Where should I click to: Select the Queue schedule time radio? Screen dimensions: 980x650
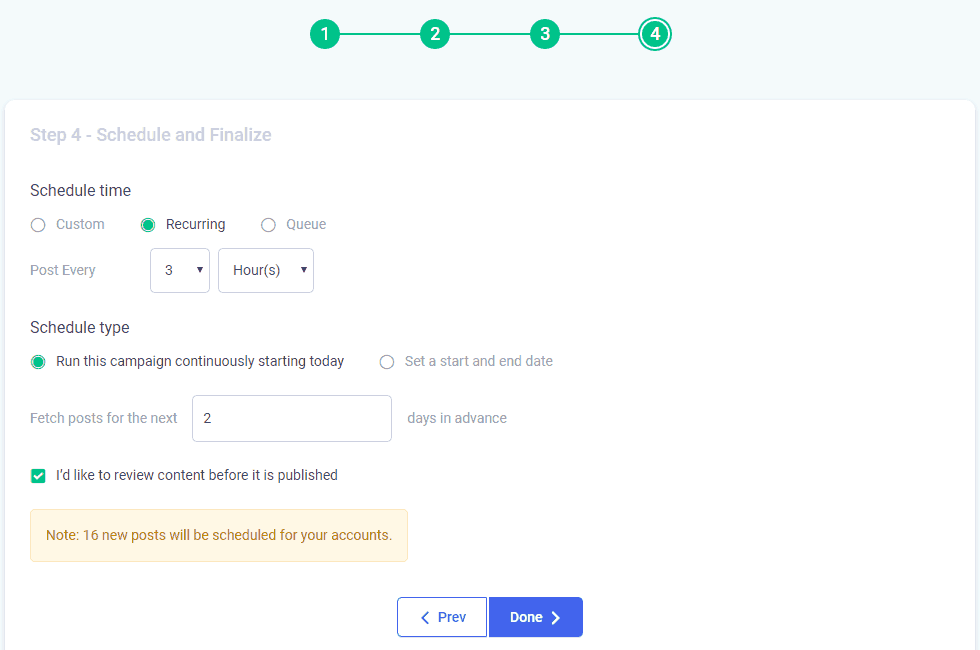point(268,225)
